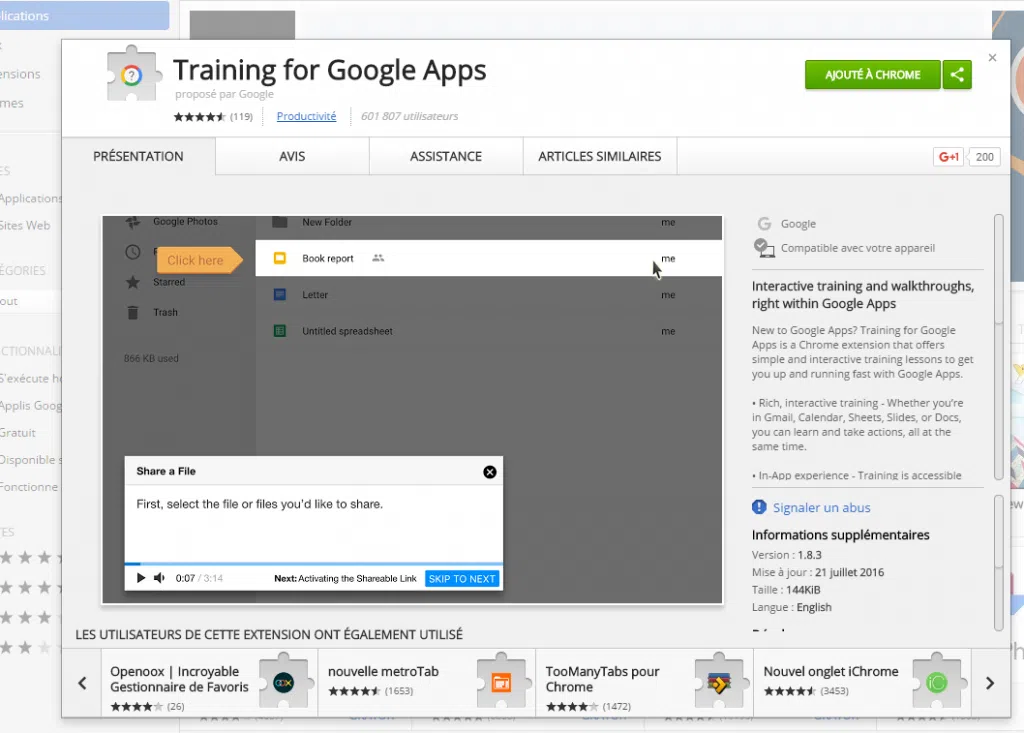1024x733 pixels.
Task: Click the Letter file name
Action: tap(315, 295)
